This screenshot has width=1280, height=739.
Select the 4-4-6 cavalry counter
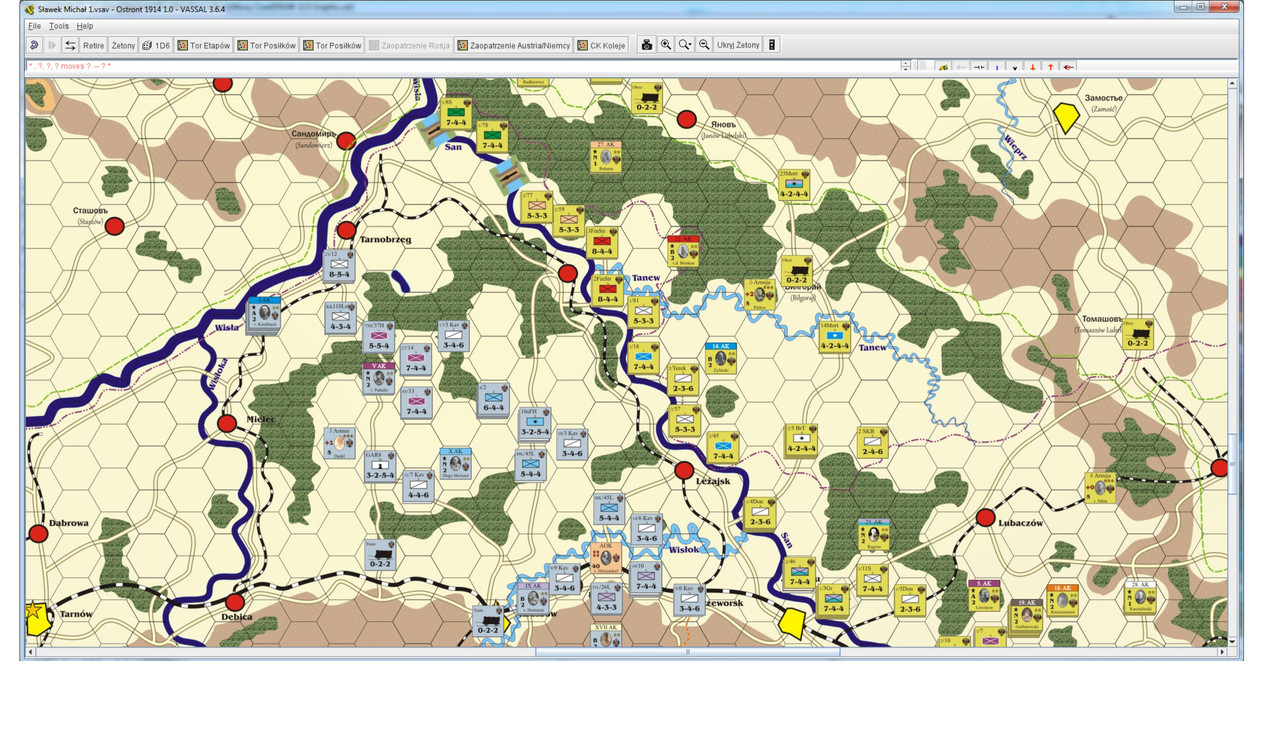coord(417,486)
